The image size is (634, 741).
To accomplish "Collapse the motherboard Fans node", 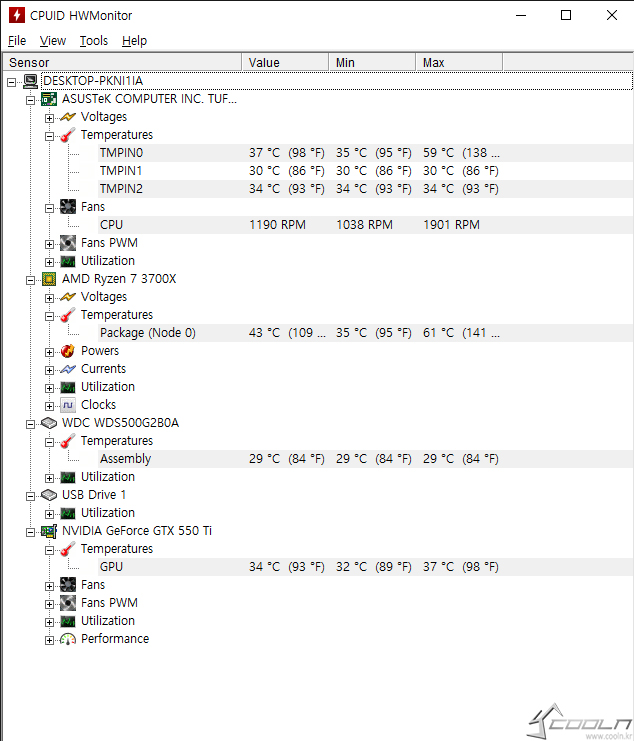I will click(x=49, y=208).
